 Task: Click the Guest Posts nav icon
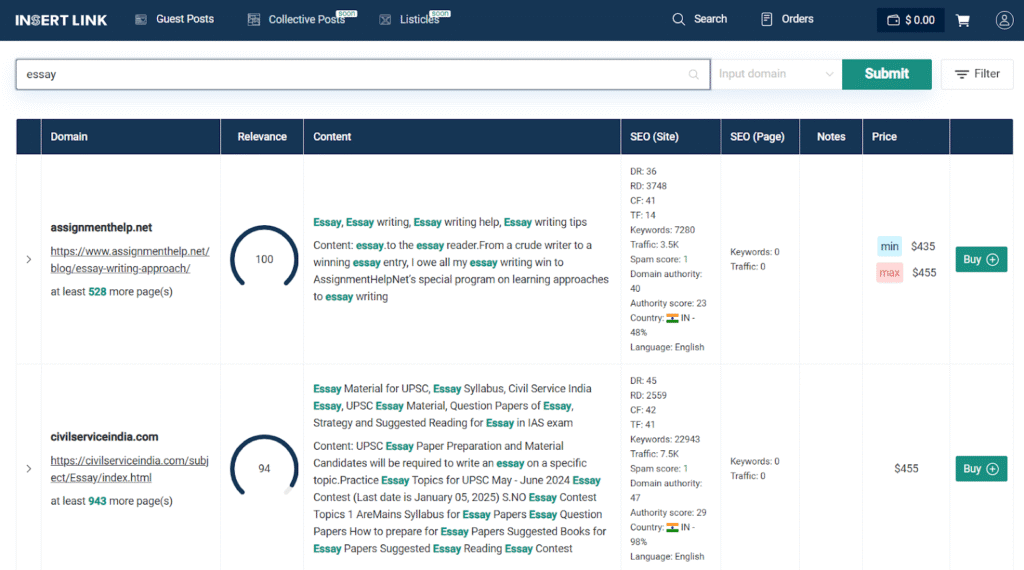[140, 20]
